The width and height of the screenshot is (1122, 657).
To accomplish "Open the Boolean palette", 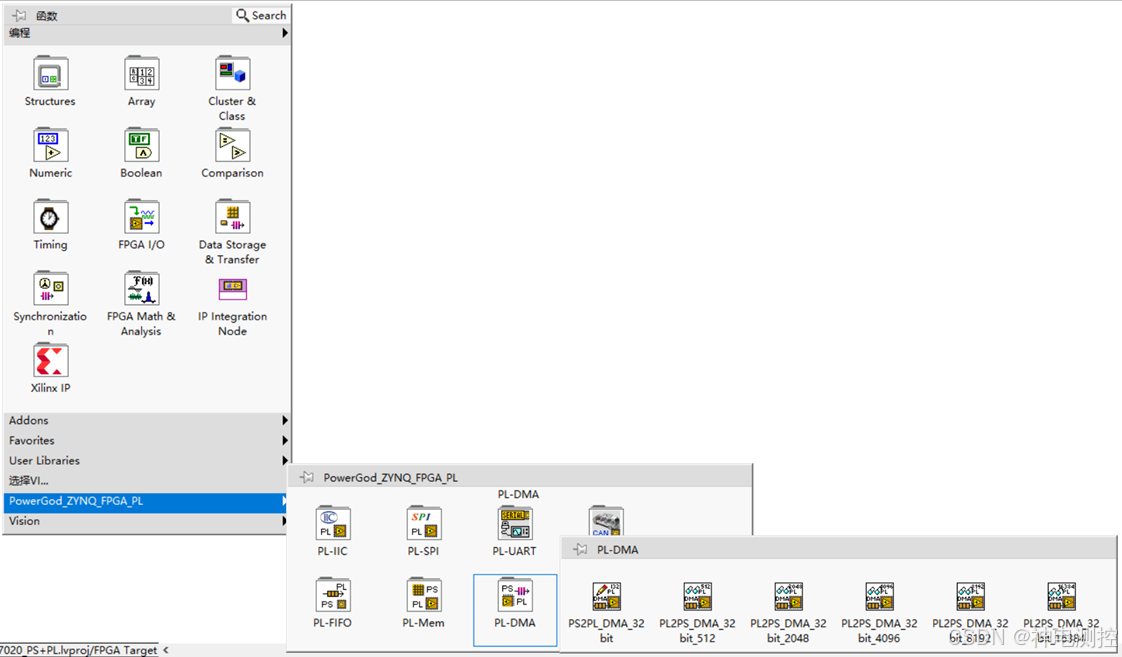I will pos(142,146).
